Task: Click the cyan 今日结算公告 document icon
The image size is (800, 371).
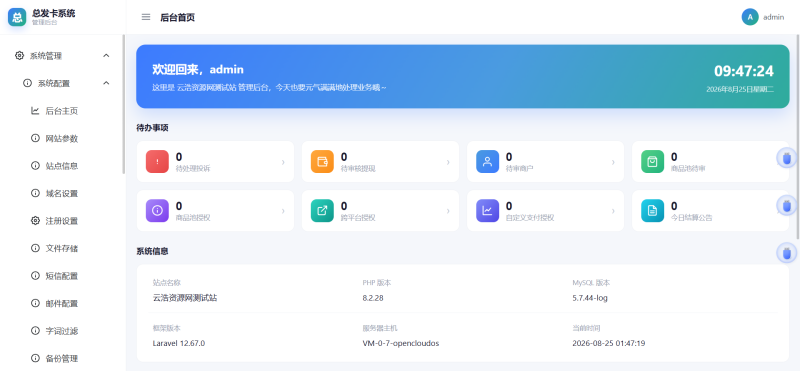Action: coord(653,211)
